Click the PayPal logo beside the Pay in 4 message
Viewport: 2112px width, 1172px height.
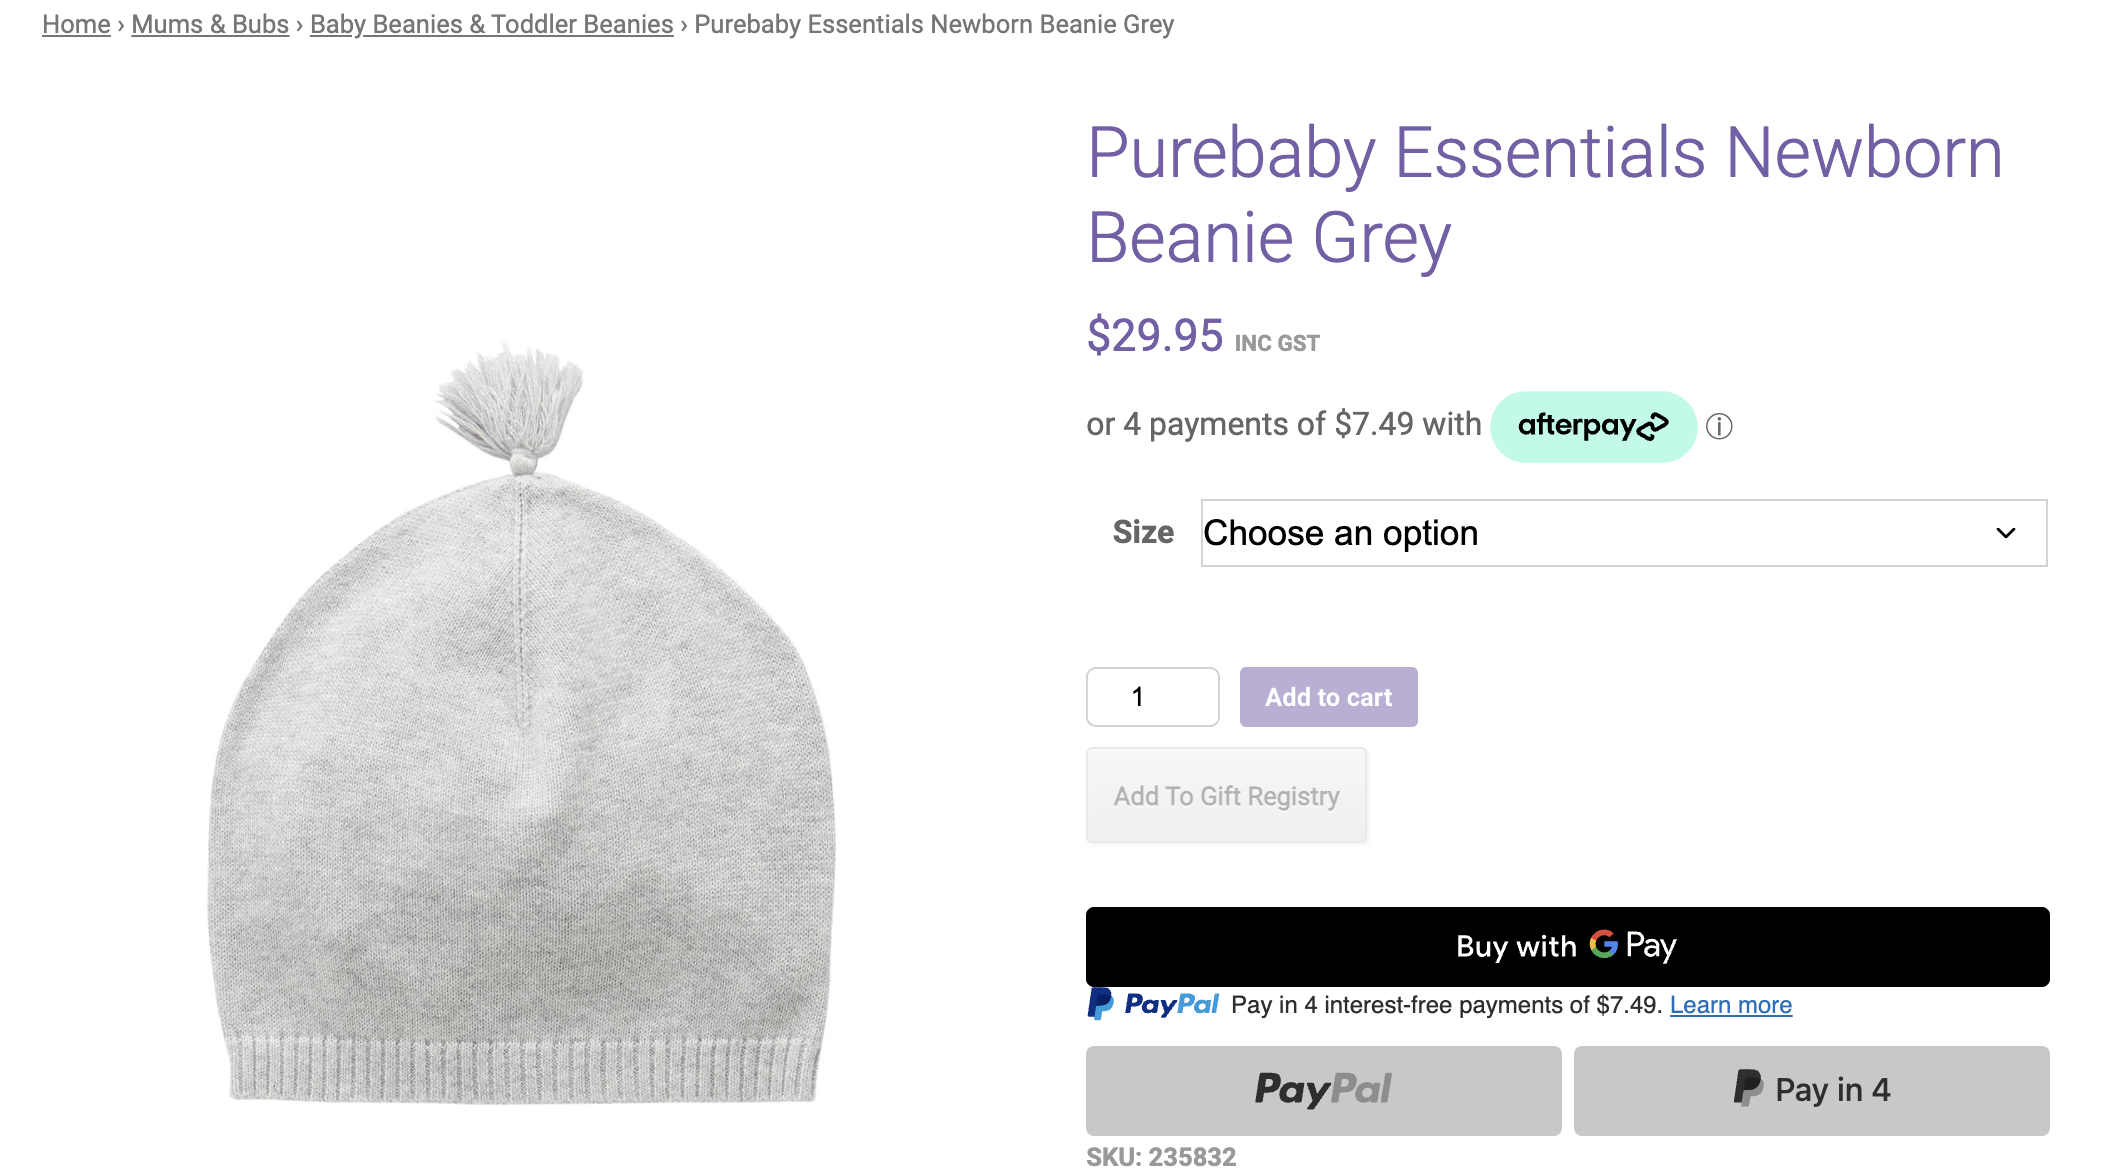coord(1154,1004)
